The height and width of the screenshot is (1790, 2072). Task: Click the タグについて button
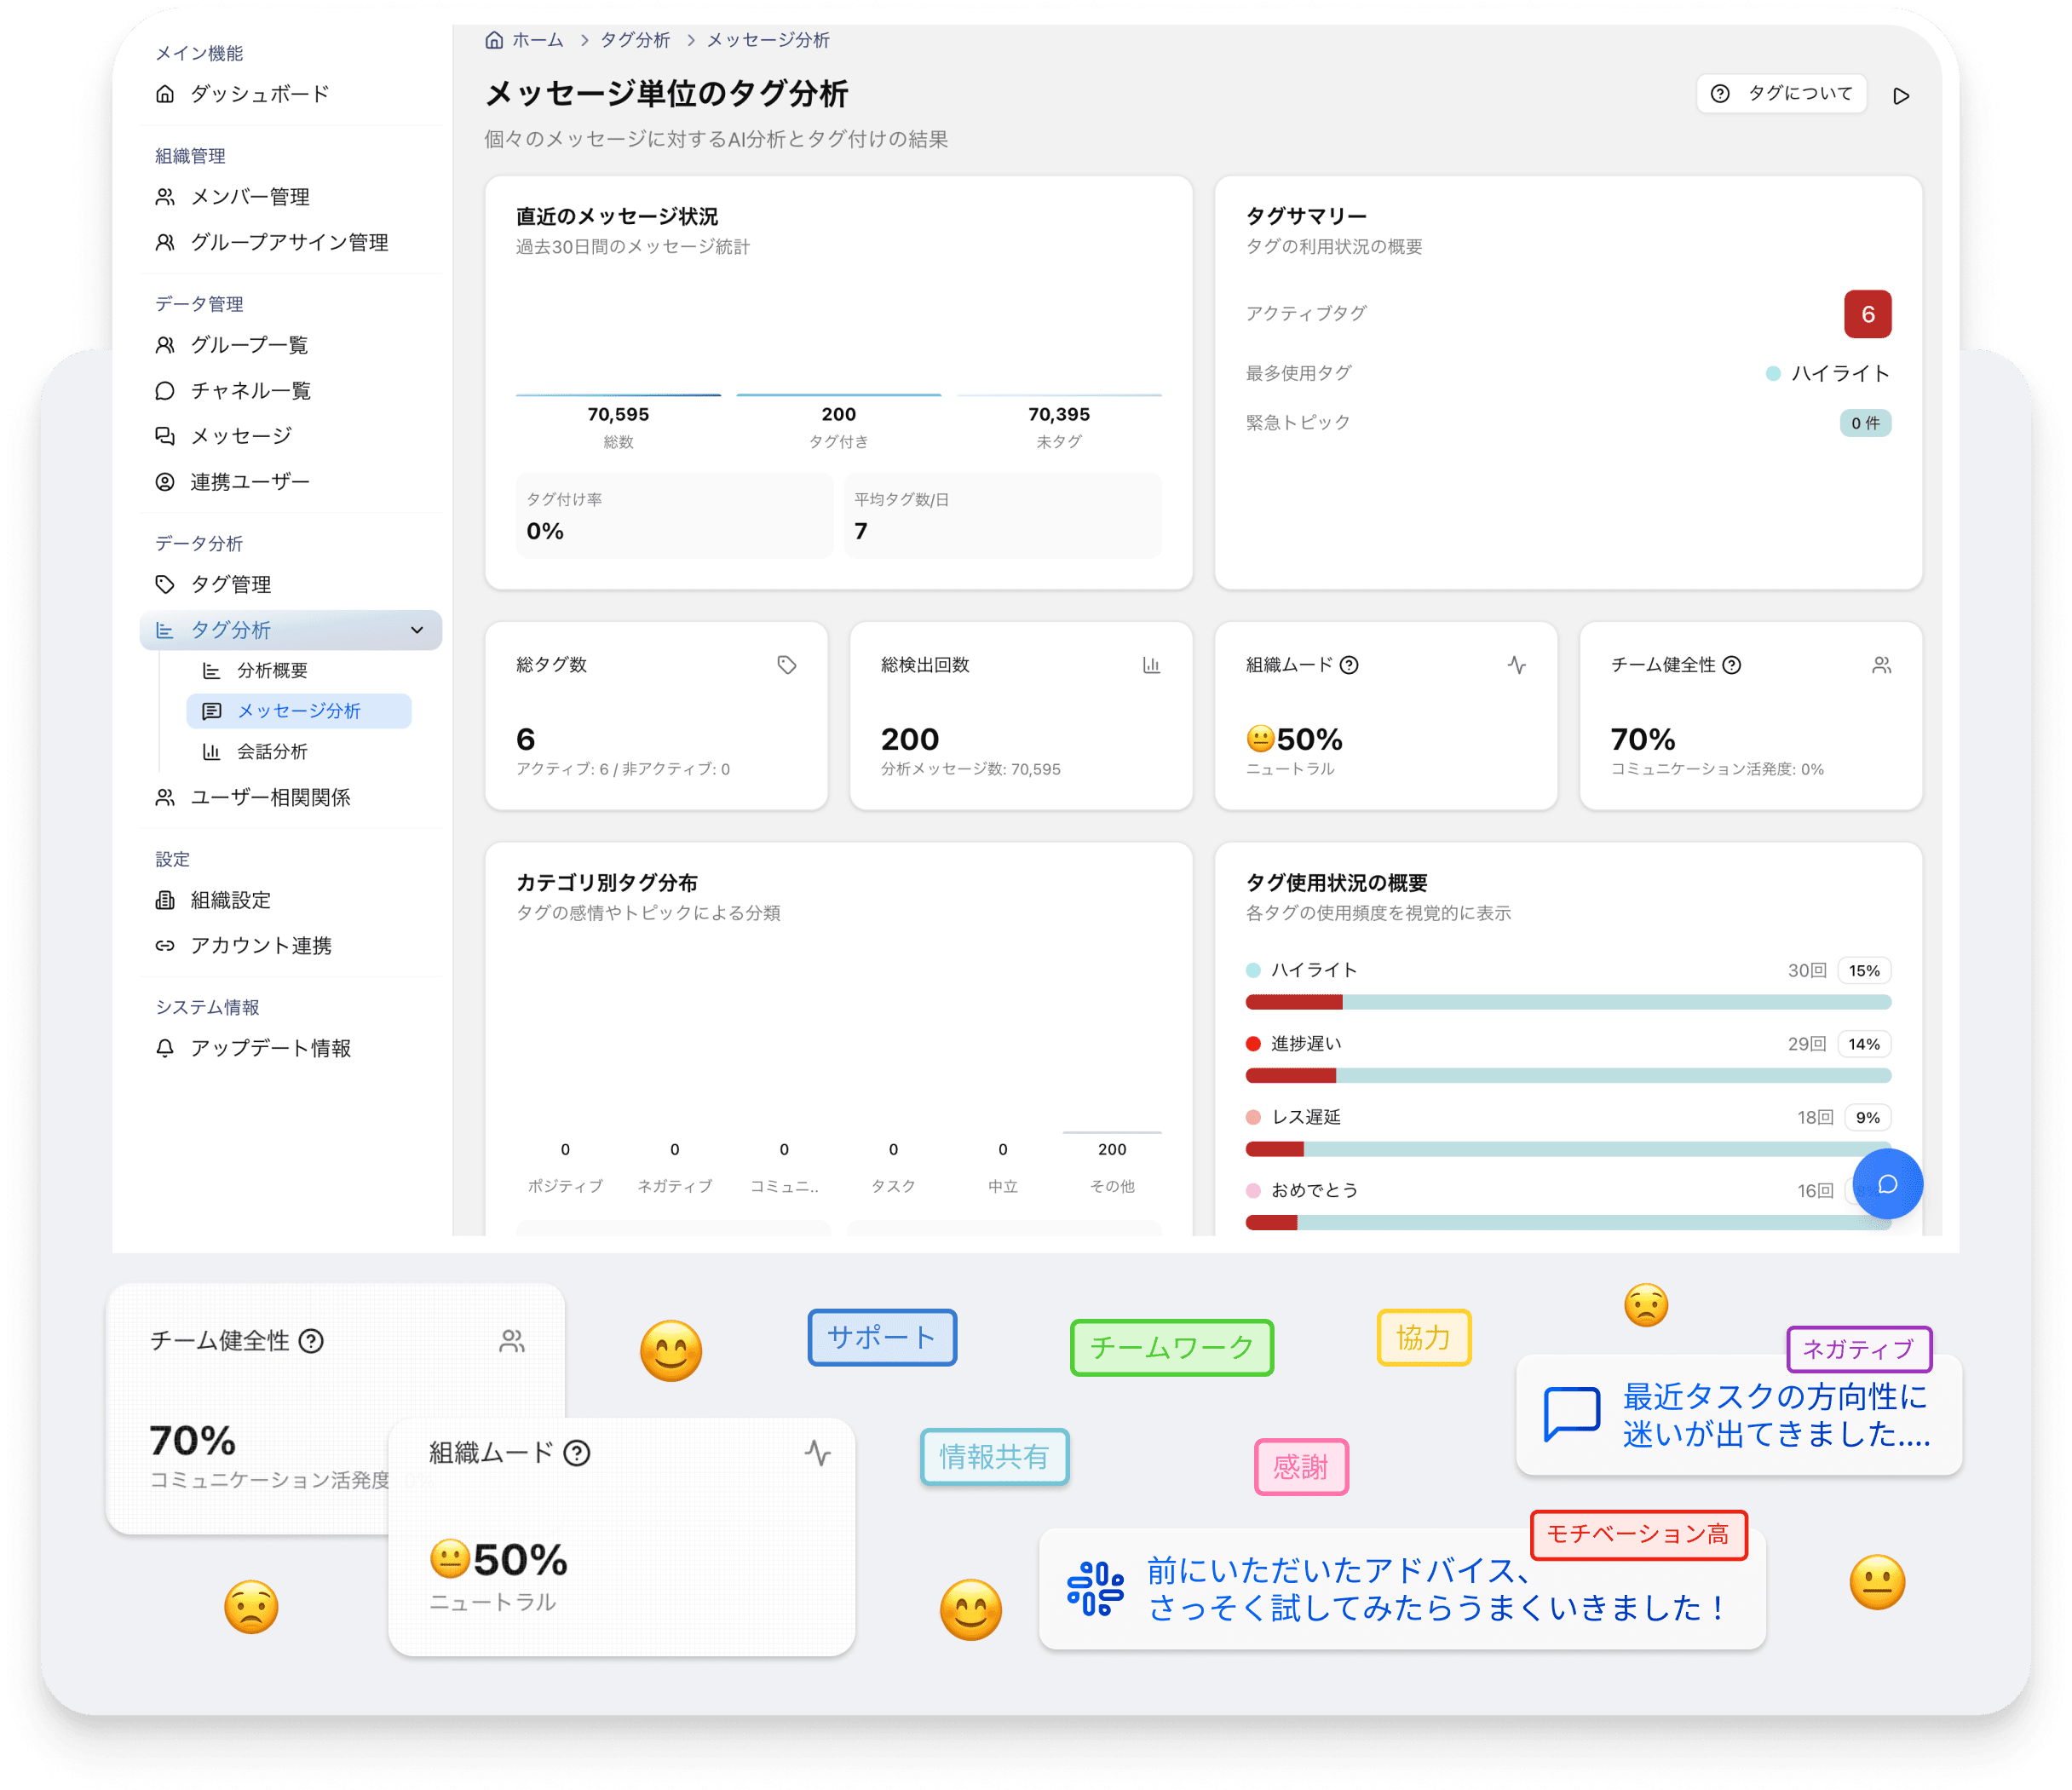[1781, 94]
